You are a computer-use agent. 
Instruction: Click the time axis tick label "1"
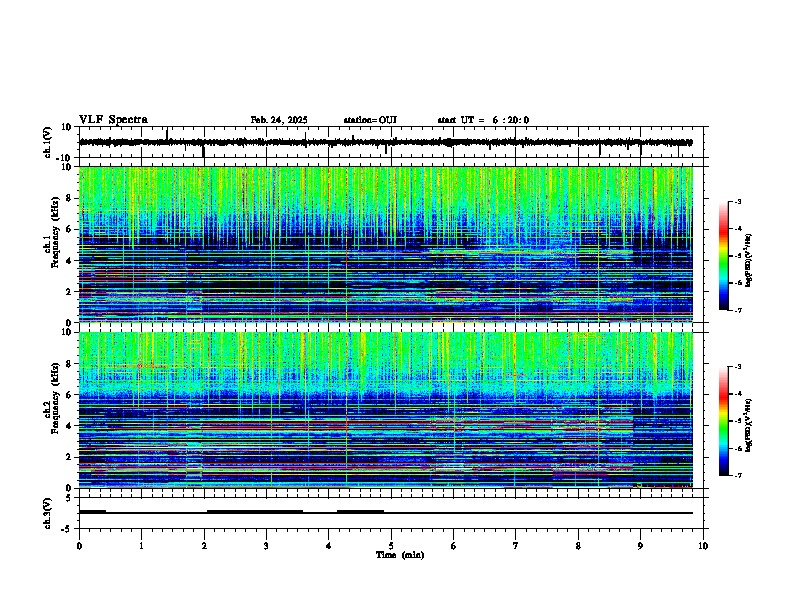click(x=141, y=546)
